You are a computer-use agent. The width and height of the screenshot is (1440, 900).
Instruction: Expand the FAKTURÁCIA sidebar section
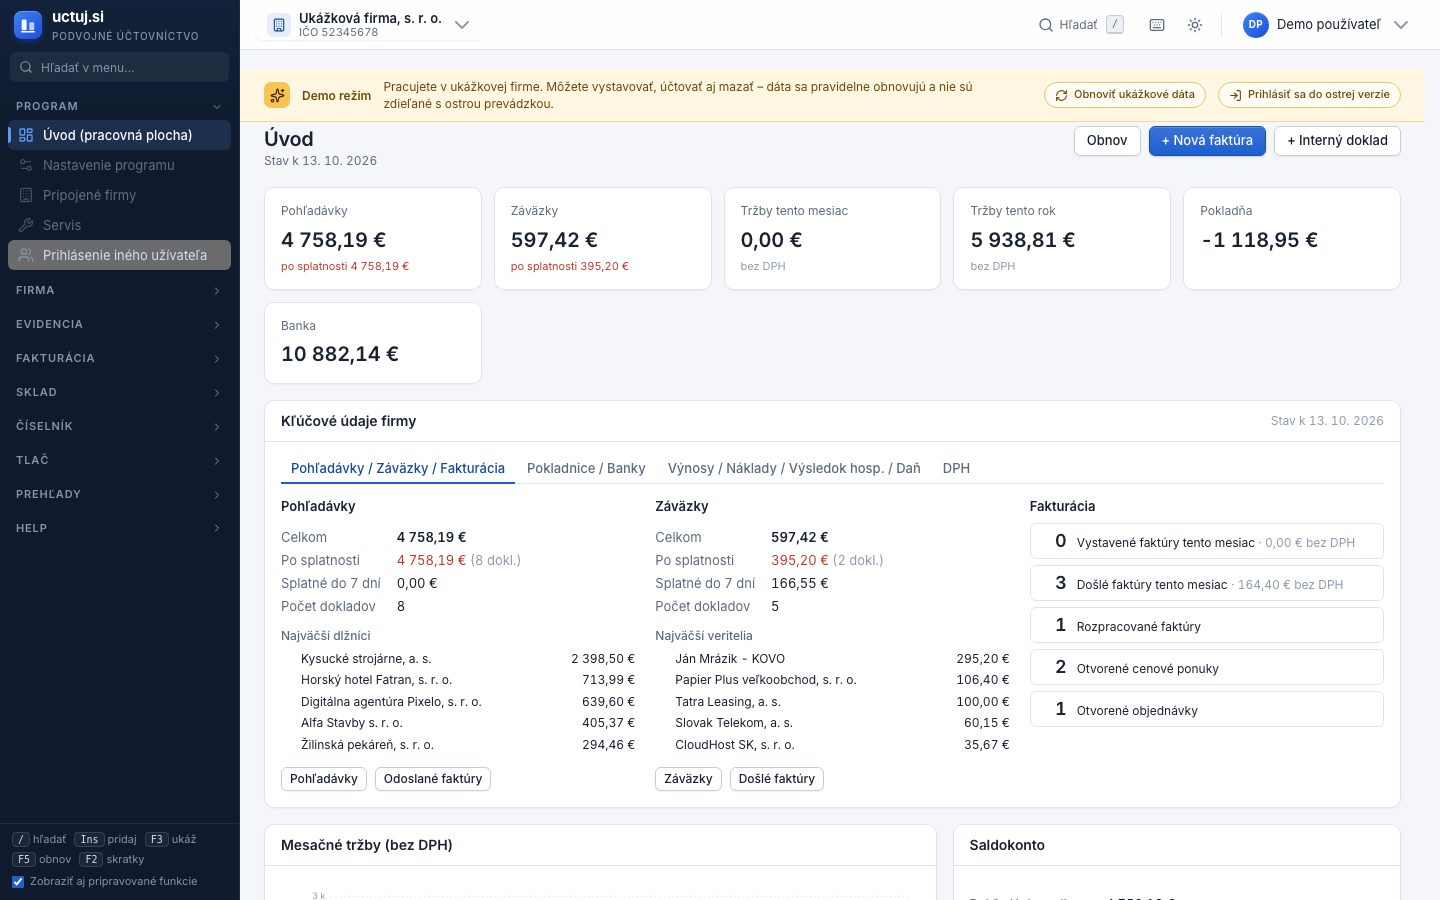[120, 358]
